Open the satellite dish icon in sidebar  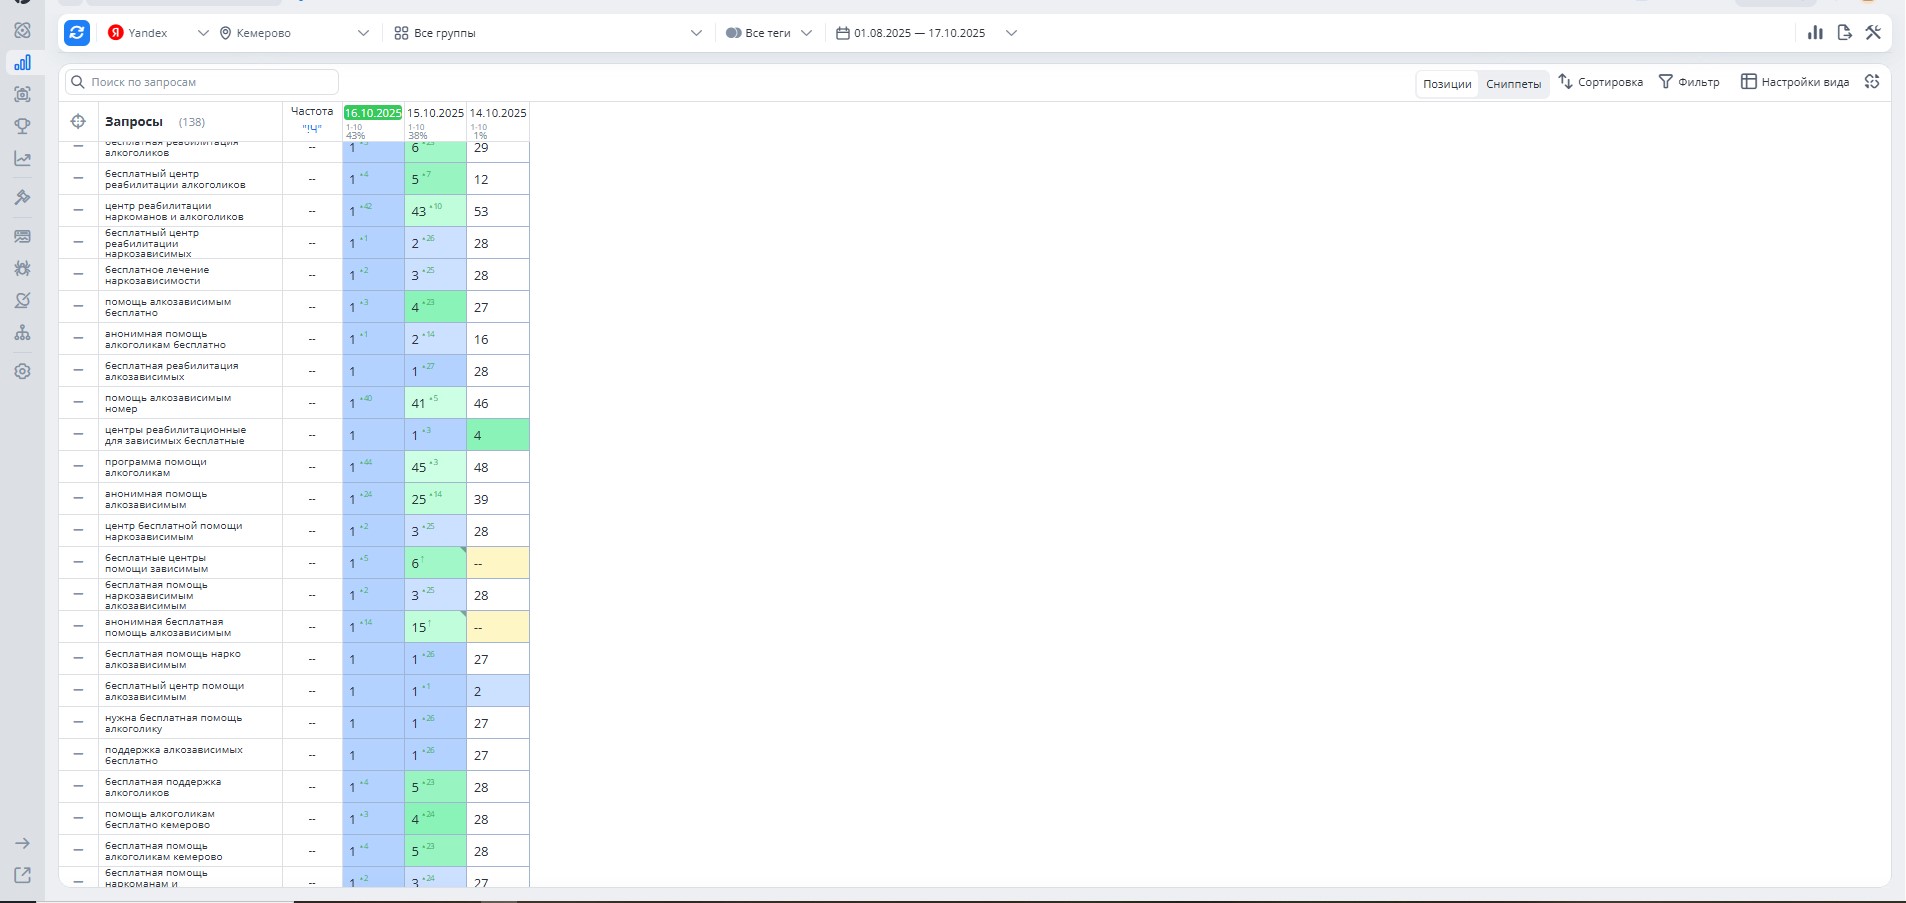pyautogui.click(x=22, y=300)
